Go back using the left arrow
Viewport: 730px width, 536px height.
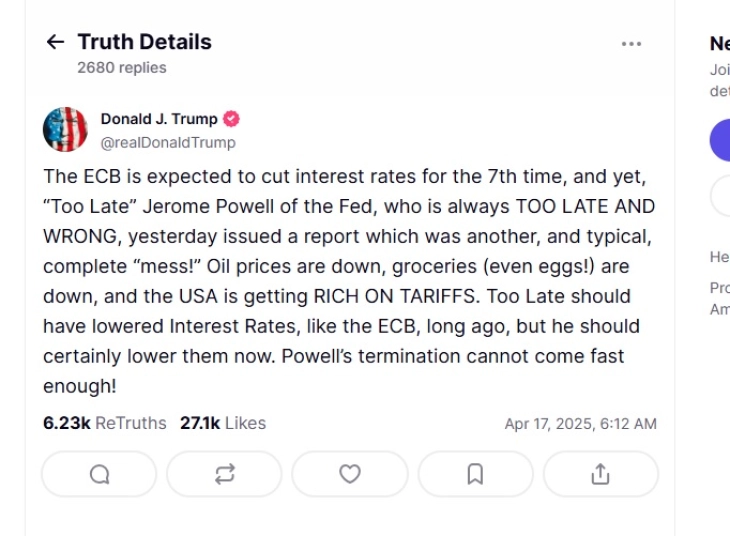[55, 42]
